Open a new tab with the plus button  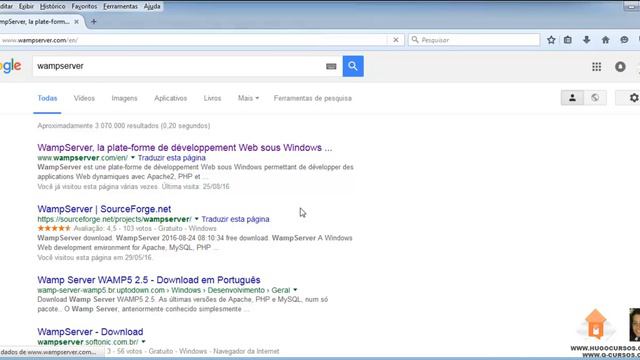(x=93, y=22)
